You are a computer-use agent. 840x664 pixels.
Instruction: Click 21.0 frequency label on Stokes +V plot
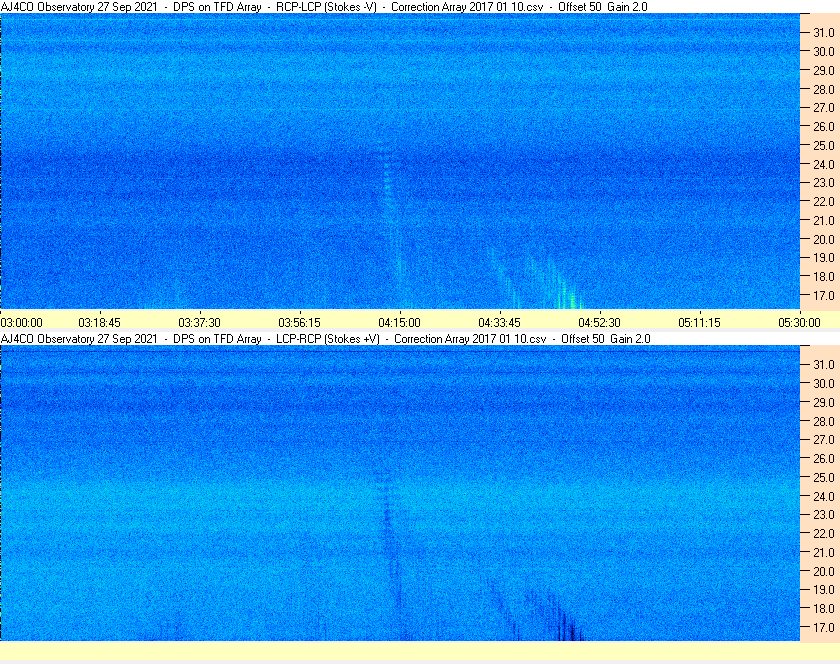tap(824, 553)
